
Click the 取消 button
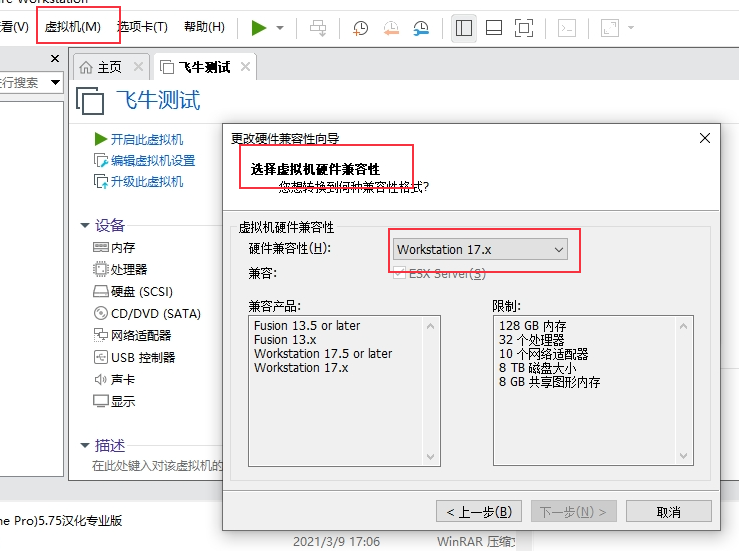point(669,511)
